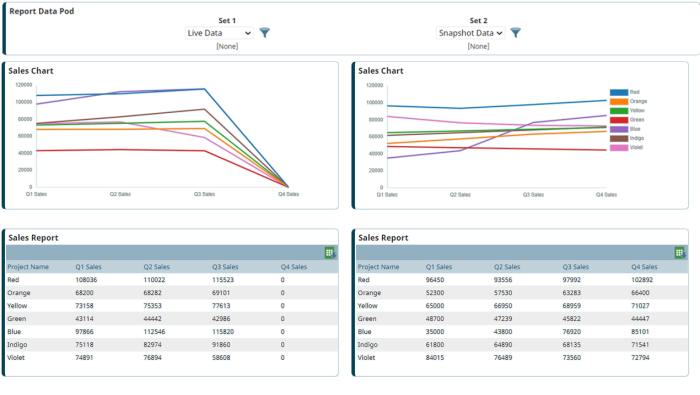The width and height of the screenshot is (700, 395).
Task: Select the Violet row in right Sales Report
Action: 522,358
